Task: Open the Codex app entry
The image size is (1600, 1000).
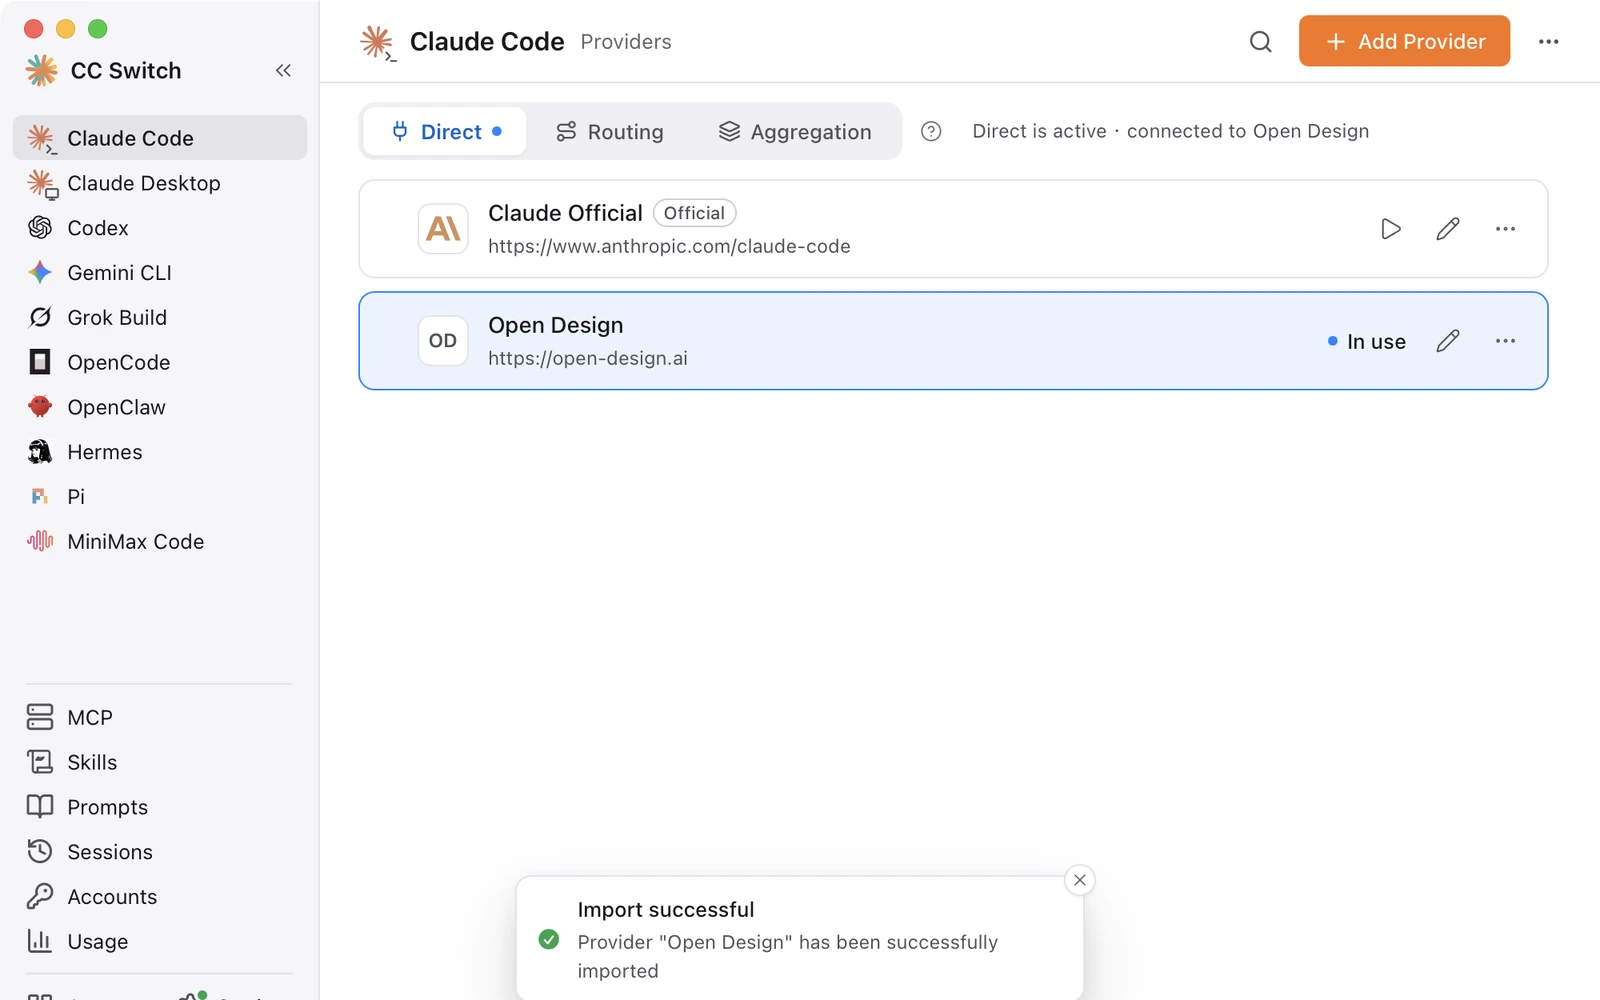Action: 160,228
